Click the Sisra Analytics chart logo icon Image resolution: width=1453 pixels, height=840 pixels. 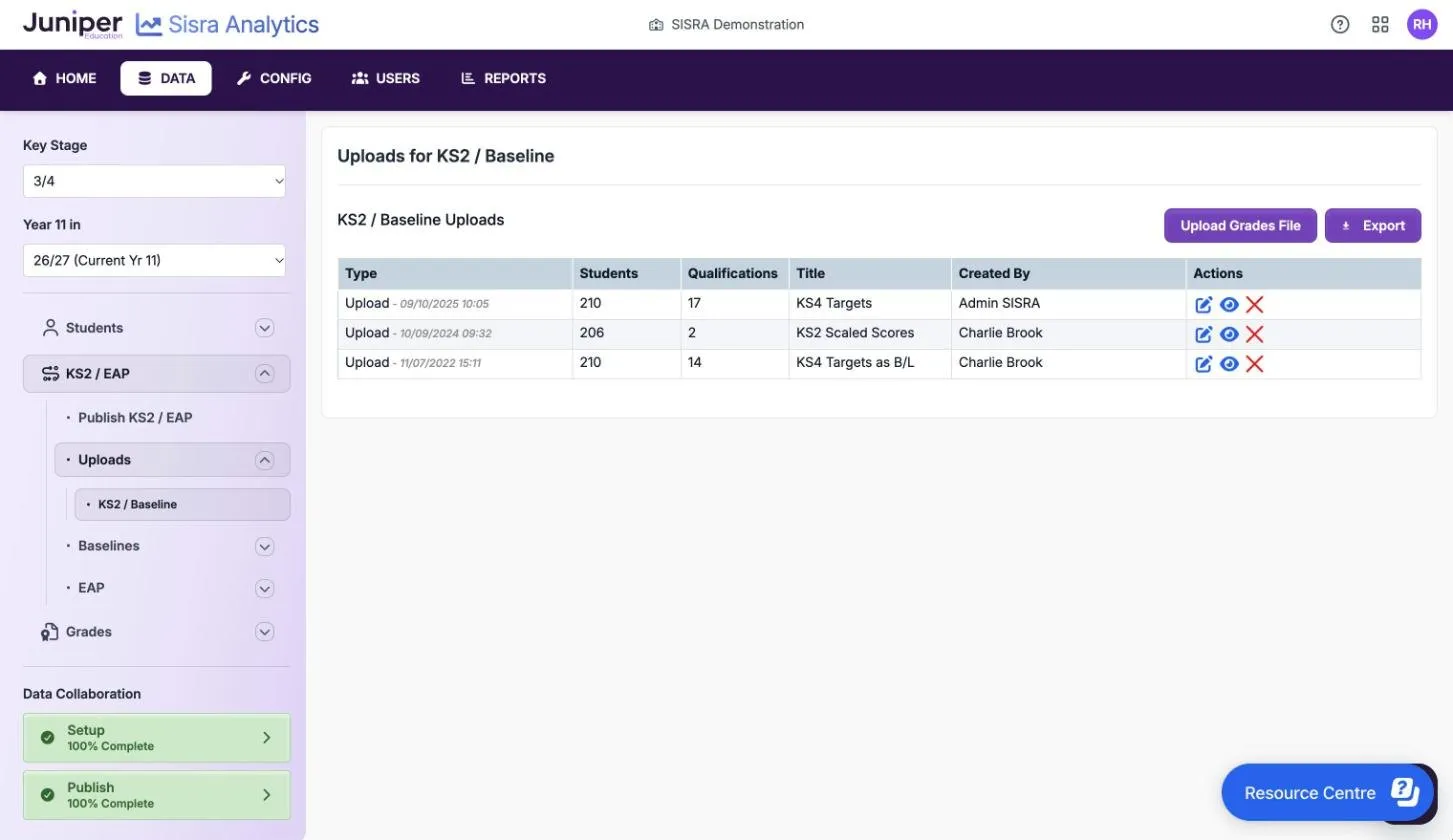[149, 25]
